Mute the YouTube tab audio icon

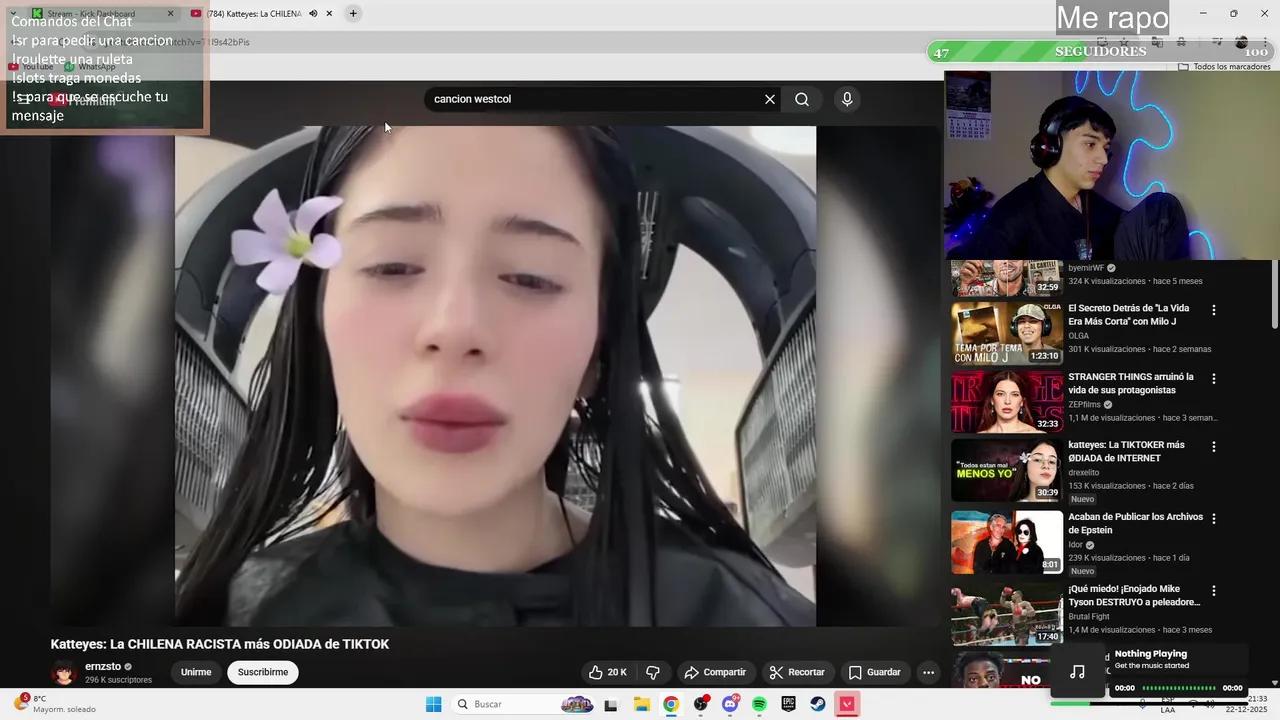tap(313, 13)
